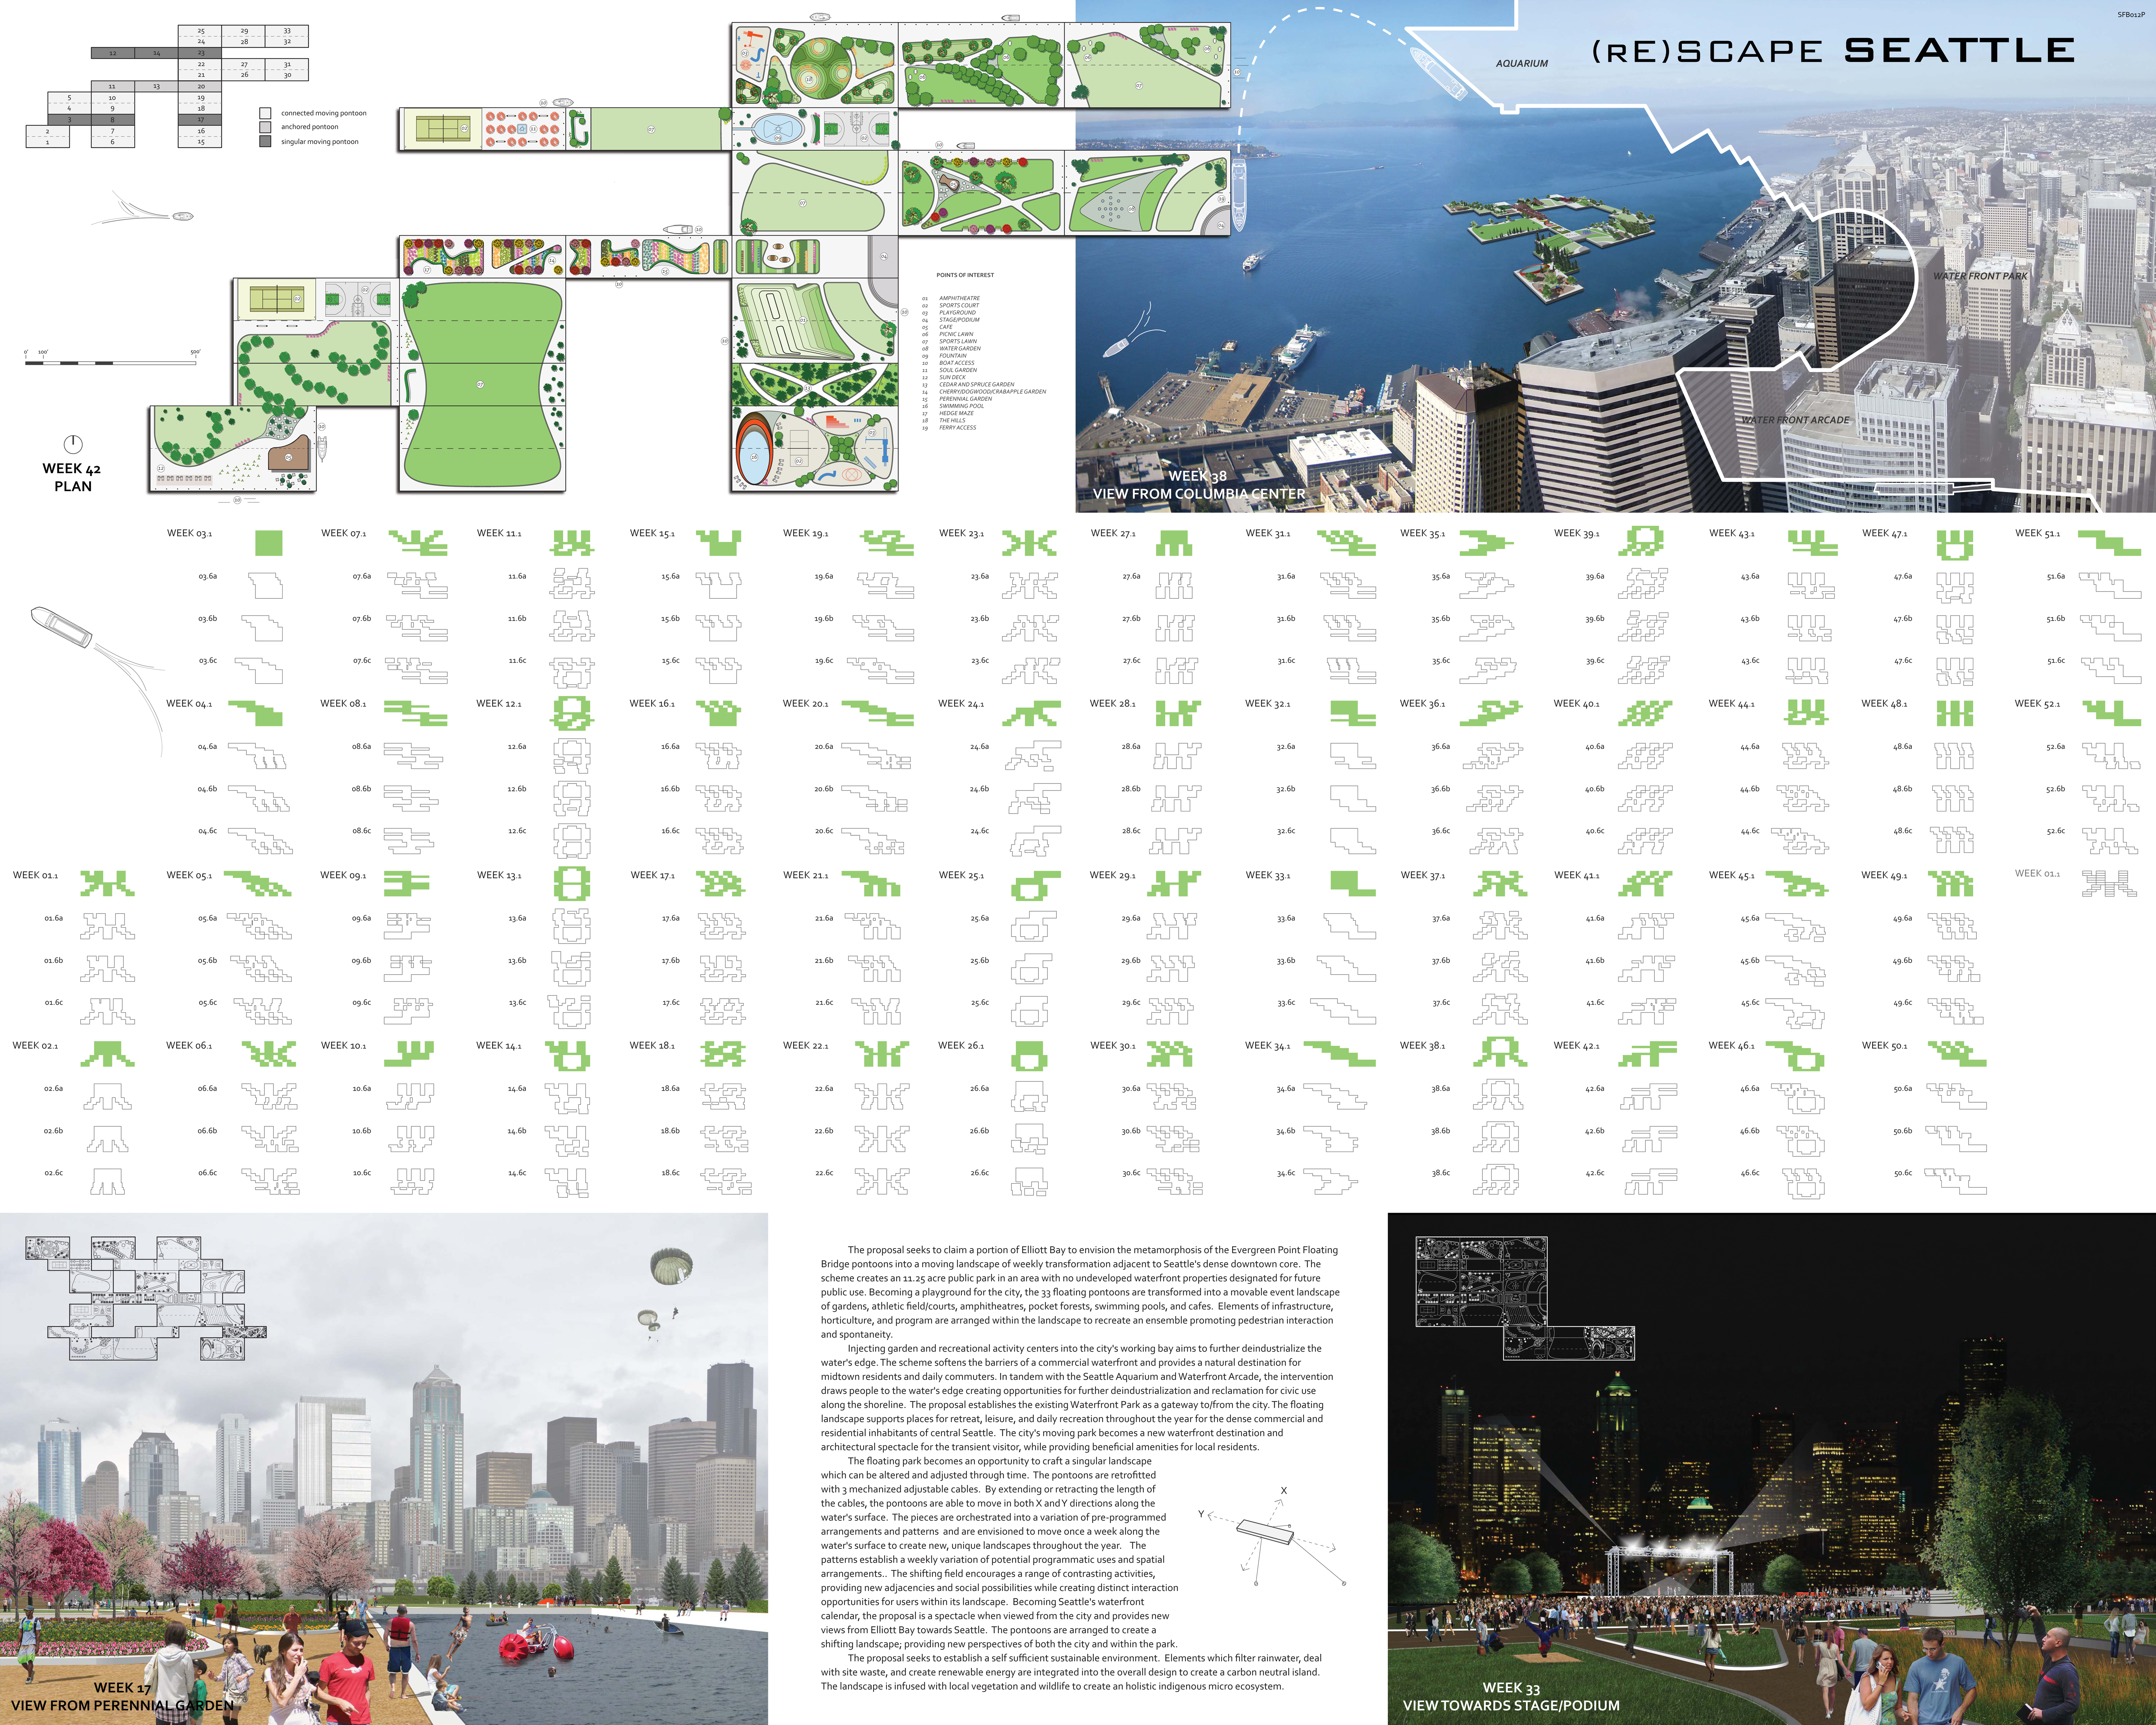Click the green WEEK 11.1 layout diagram
This screenshot has width=2156, height=1725.
point(572,543)
